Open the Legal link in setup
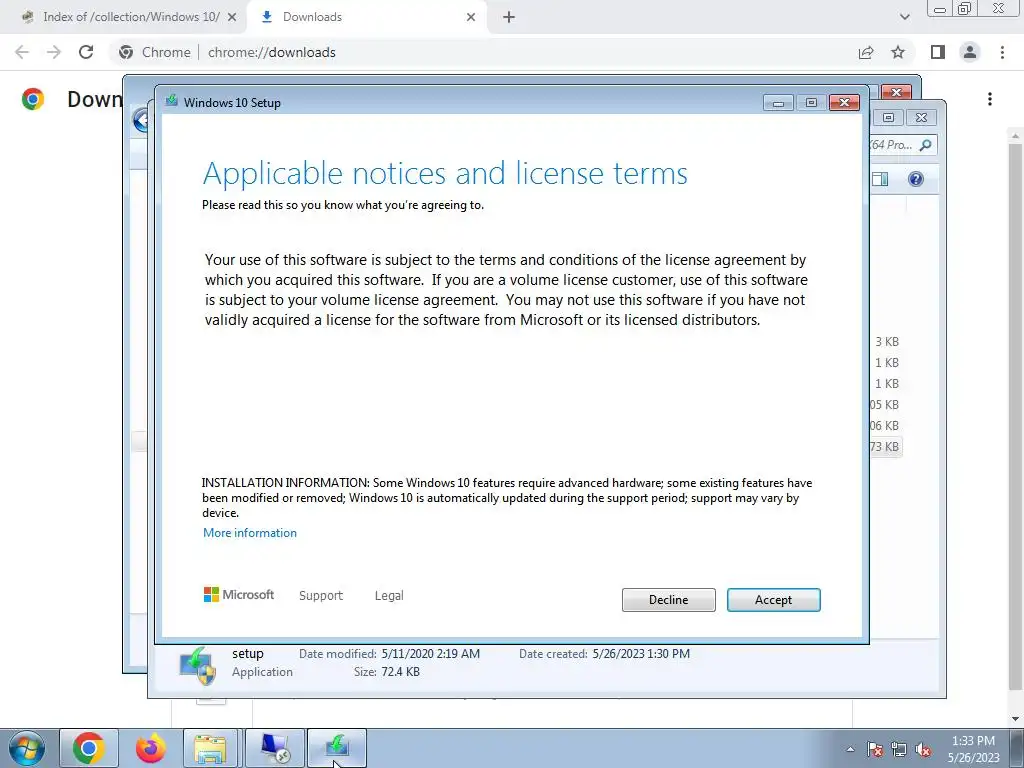Viewport: 1024px width, 768px height. (x=389, y=596)
